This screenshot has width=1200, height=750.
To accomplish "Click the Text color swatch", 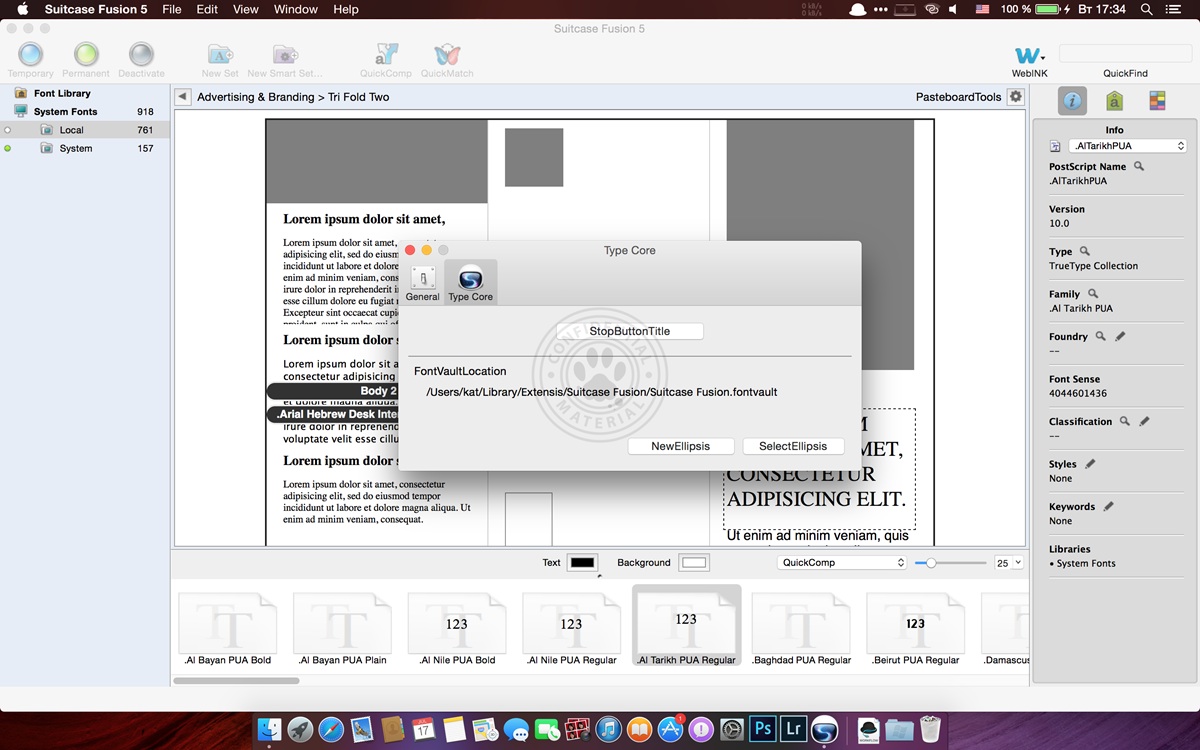I will pos(582,563).
